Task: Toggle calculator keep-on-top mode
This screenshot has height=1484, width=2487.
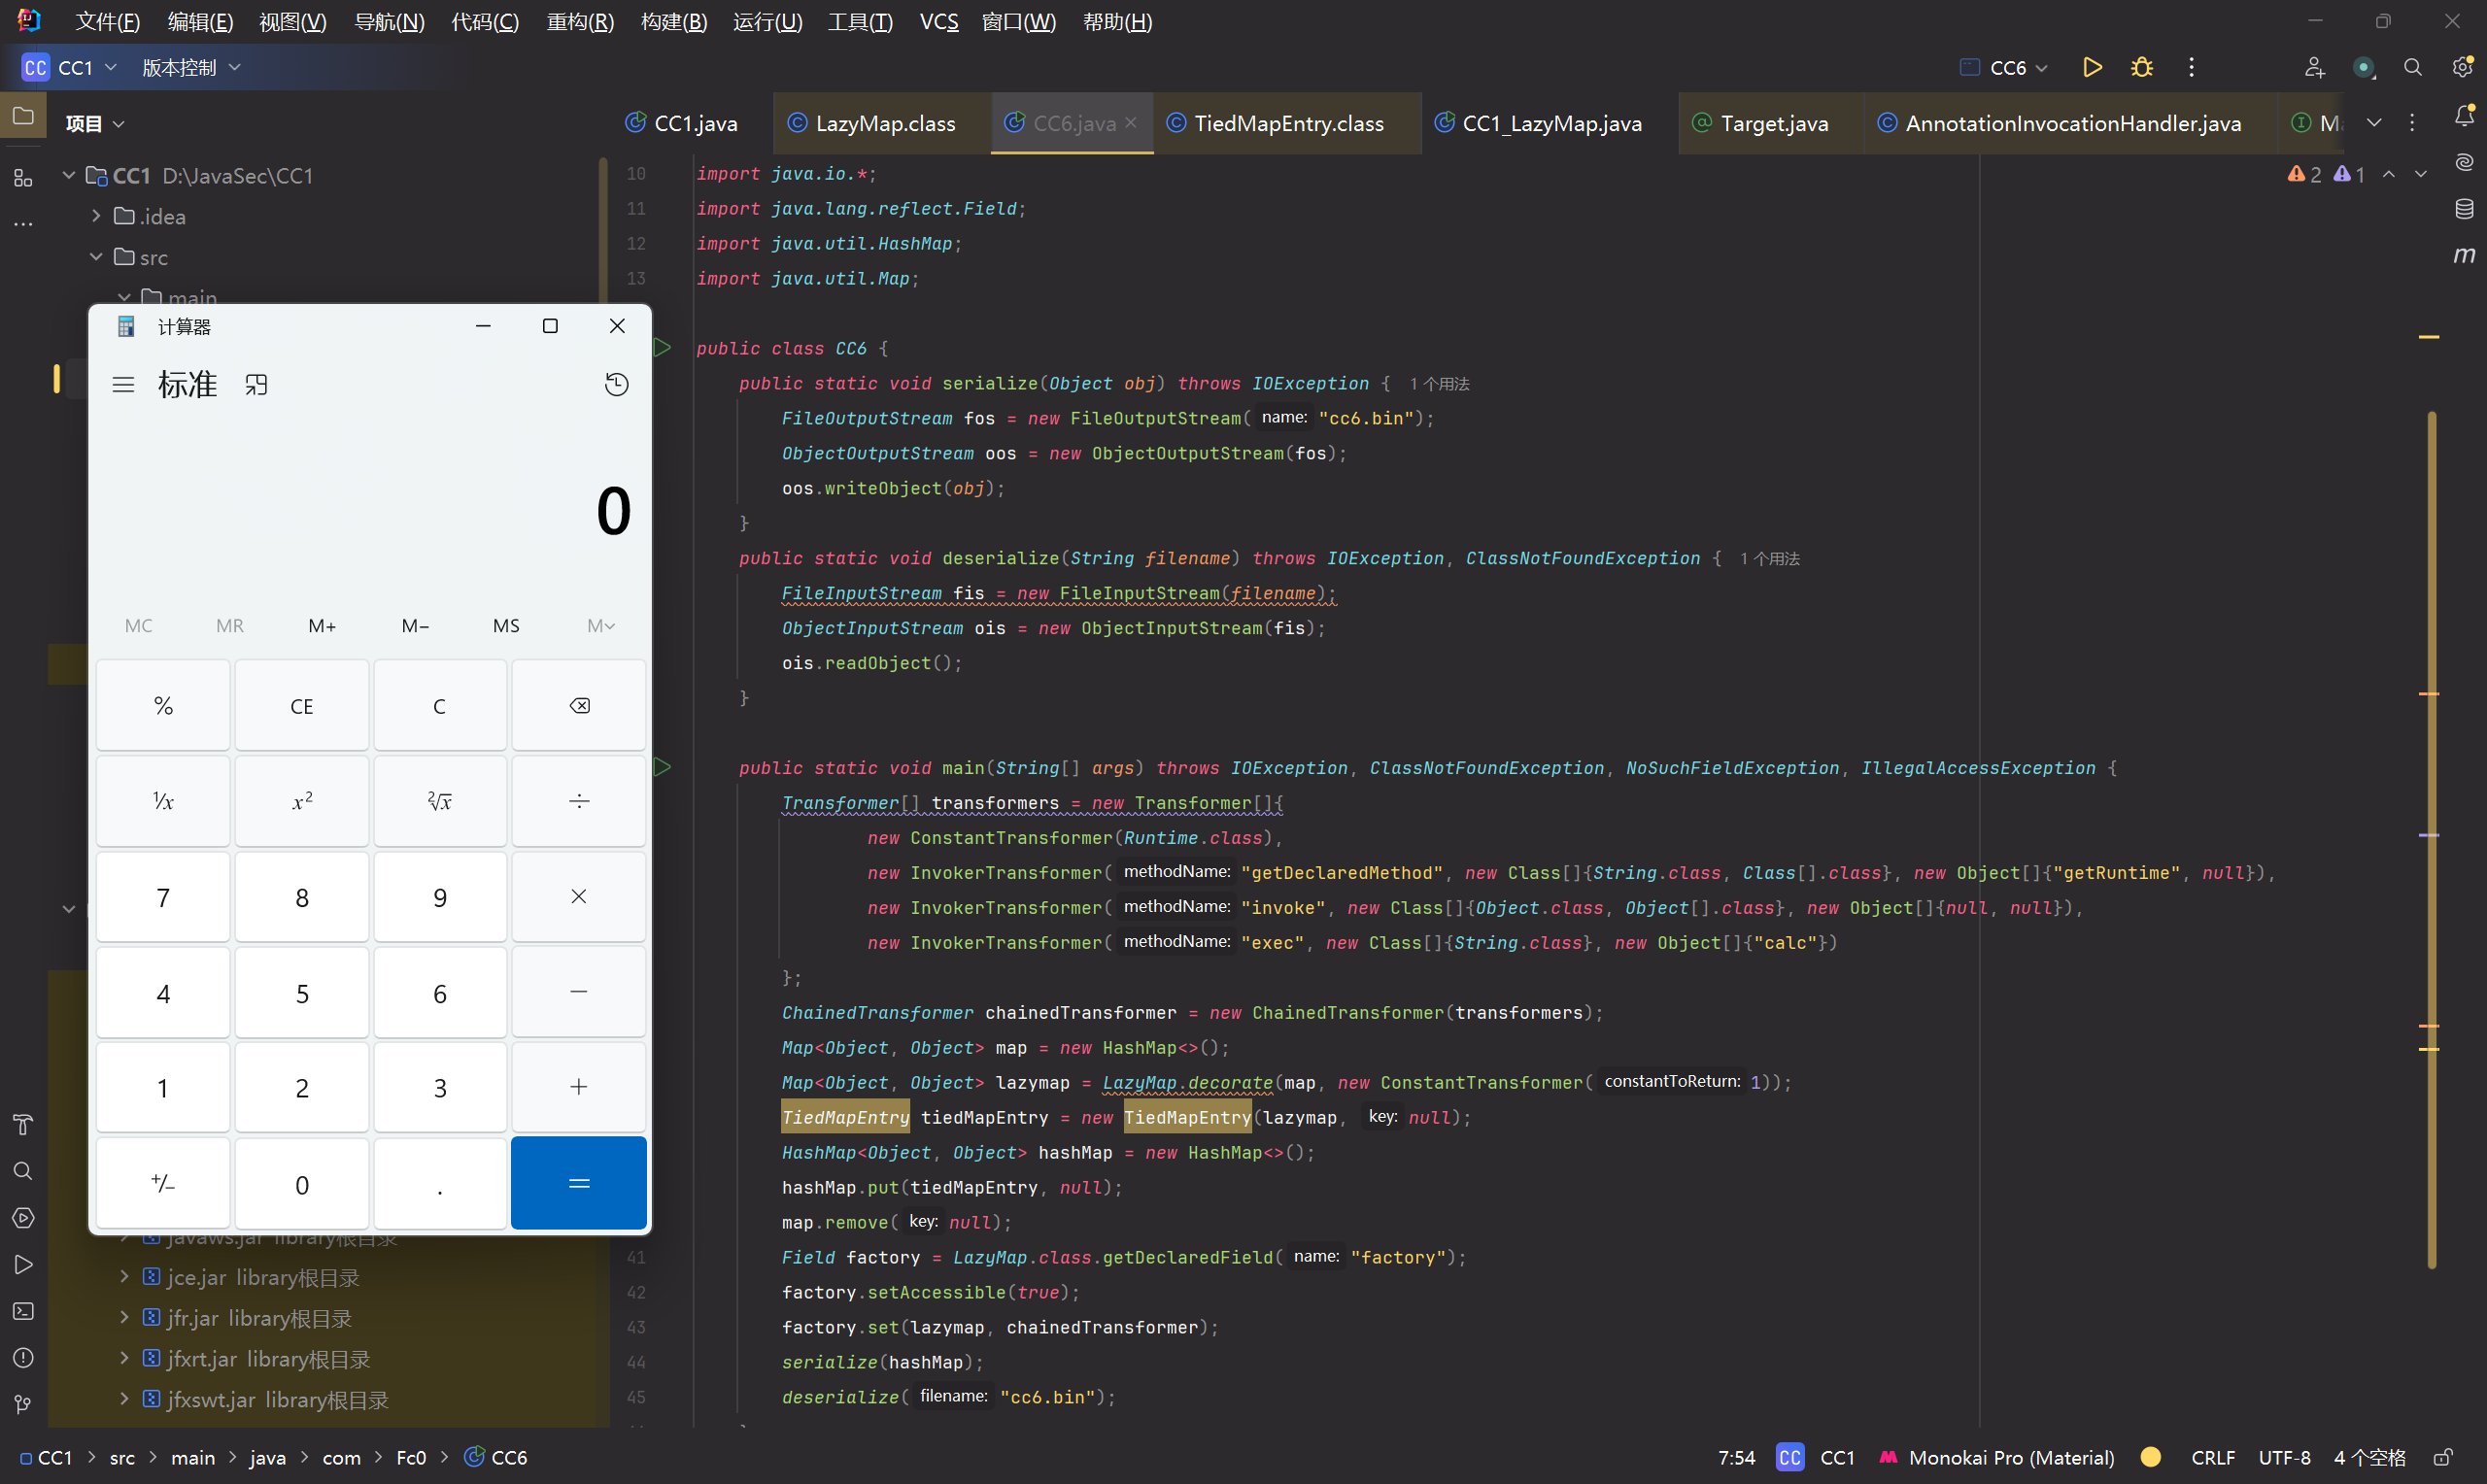Action: click(x=256, y=385)
